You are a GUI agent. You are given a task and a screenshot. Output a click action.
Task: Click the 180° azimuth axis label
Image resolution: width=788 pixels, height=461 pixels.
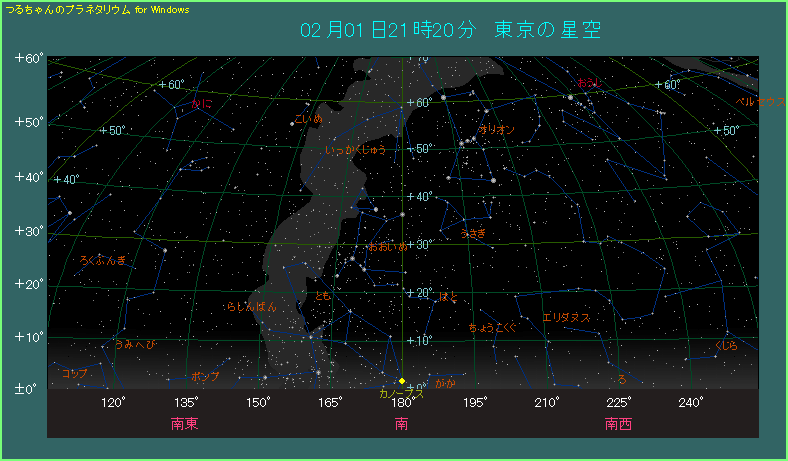(403, 403)
